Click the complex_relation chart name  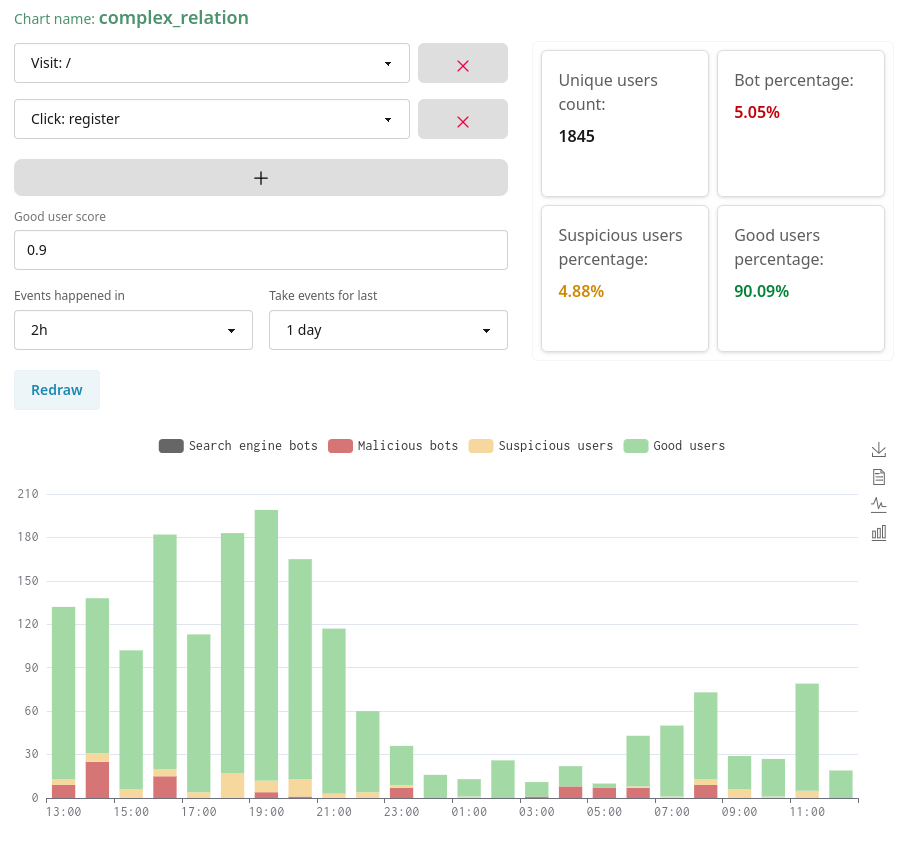[173, 18]
